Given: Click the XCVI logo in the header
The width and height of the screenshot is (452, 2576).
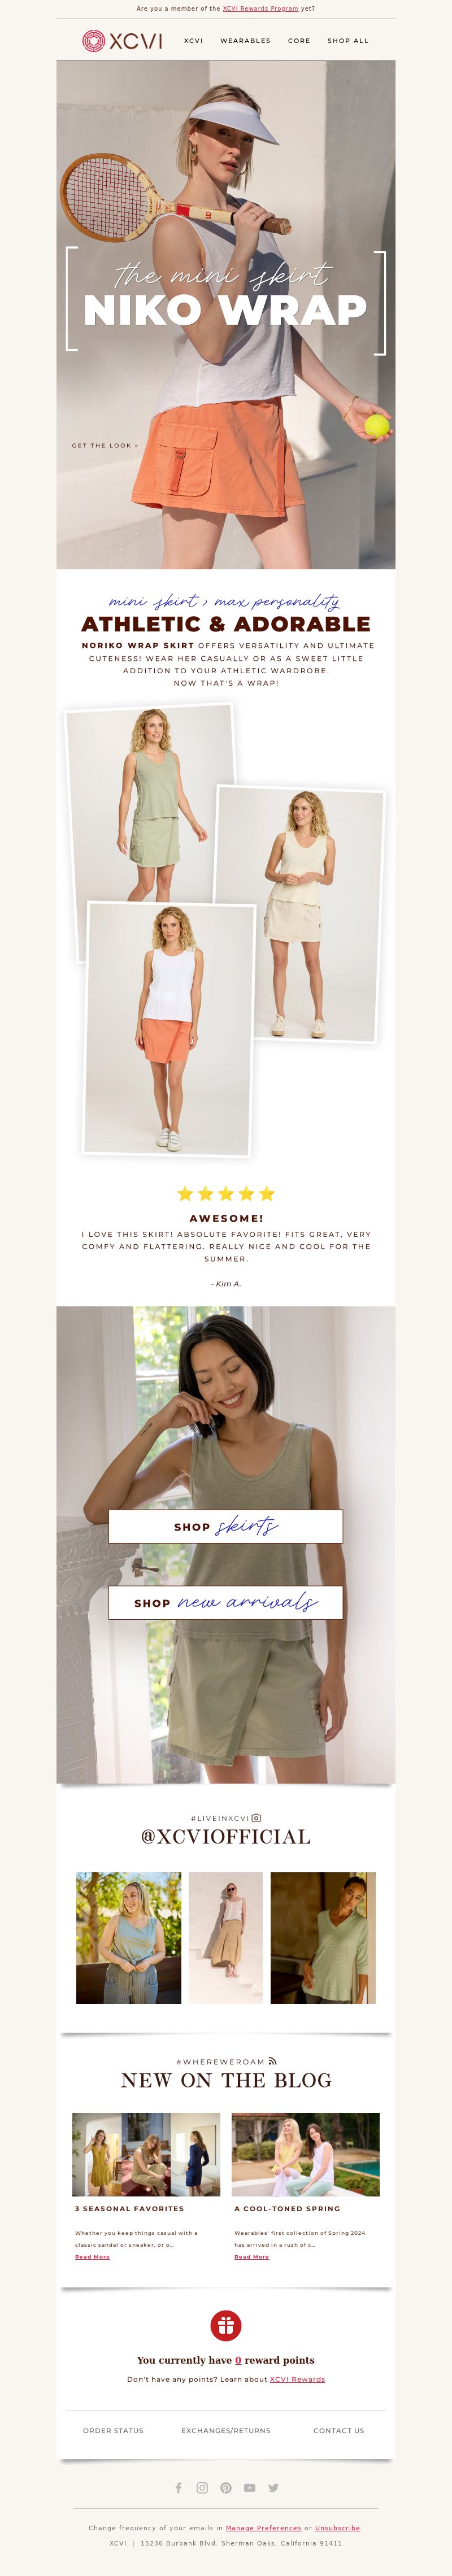Looking at the screenshot, I should tap(122, 41).
